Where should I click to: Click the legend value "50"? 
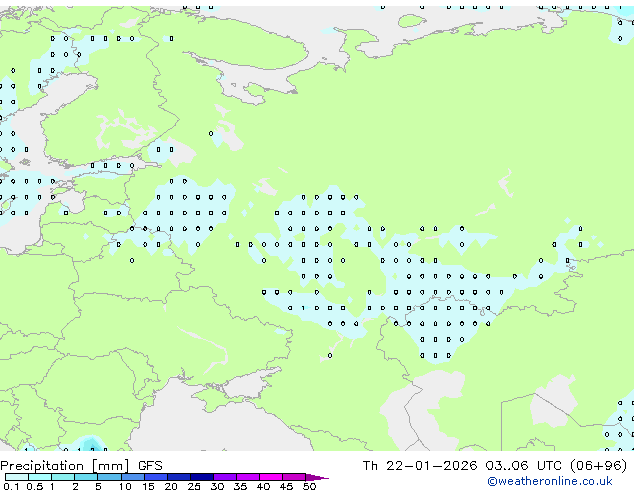(x=310, y=486)
